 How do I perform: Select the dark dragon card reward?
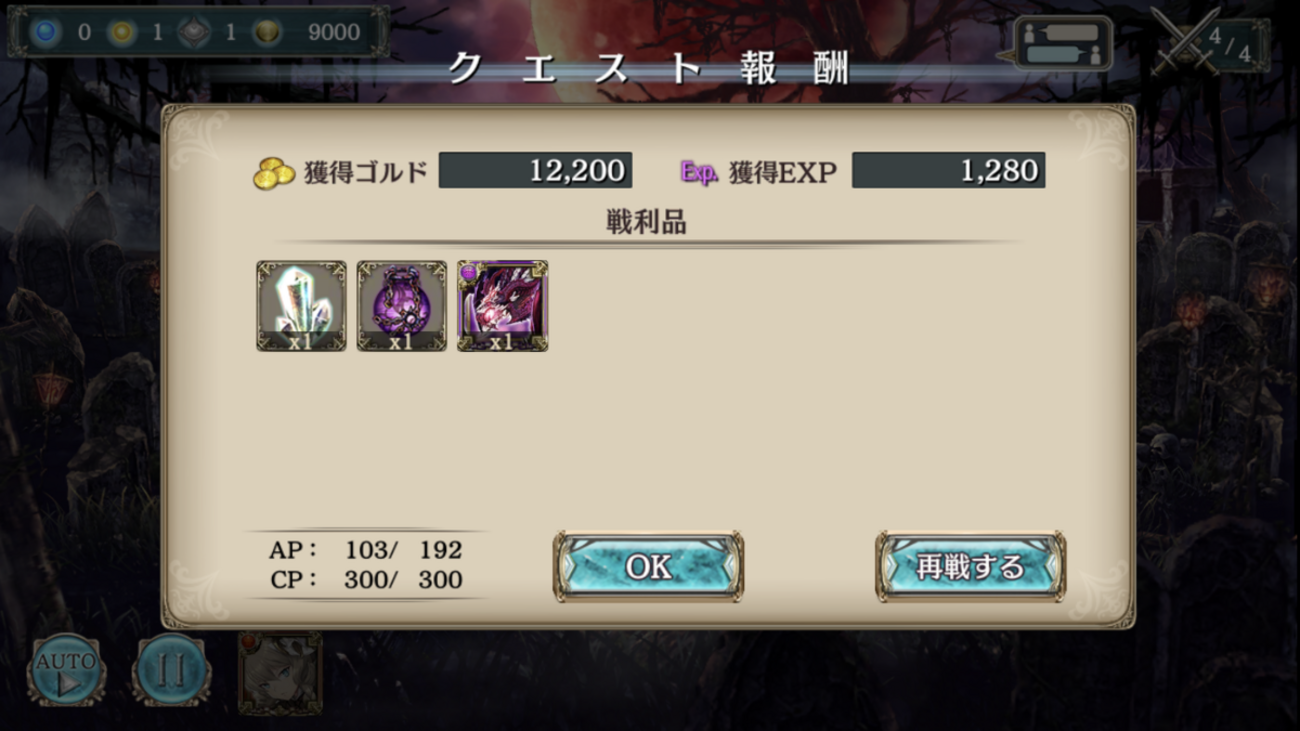[502, 306]
